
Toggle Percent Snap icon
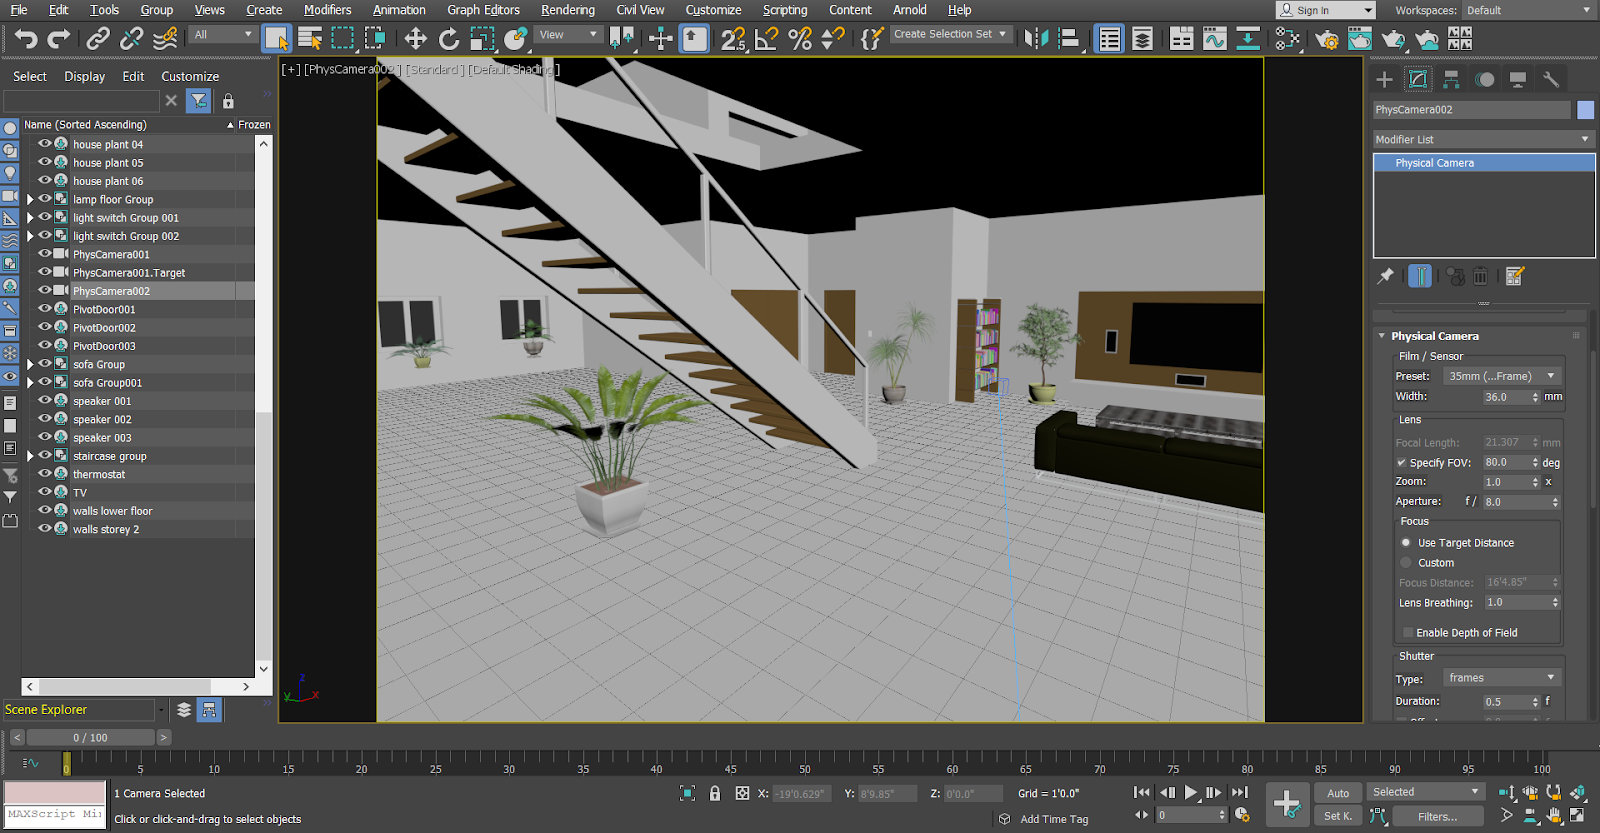pos(800,39)
